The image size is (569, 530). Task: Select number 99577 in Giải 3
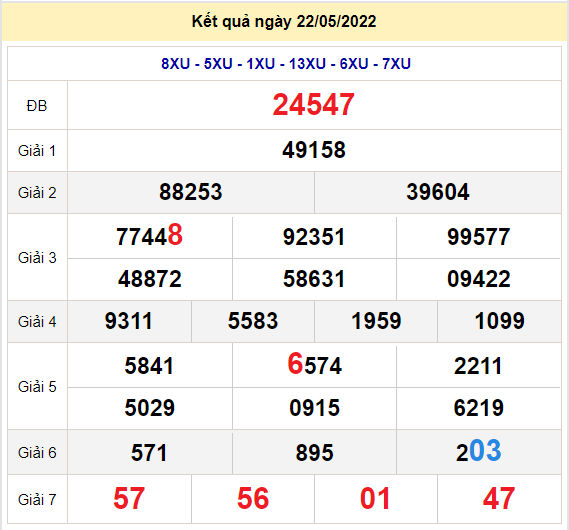tap(479, 237)
